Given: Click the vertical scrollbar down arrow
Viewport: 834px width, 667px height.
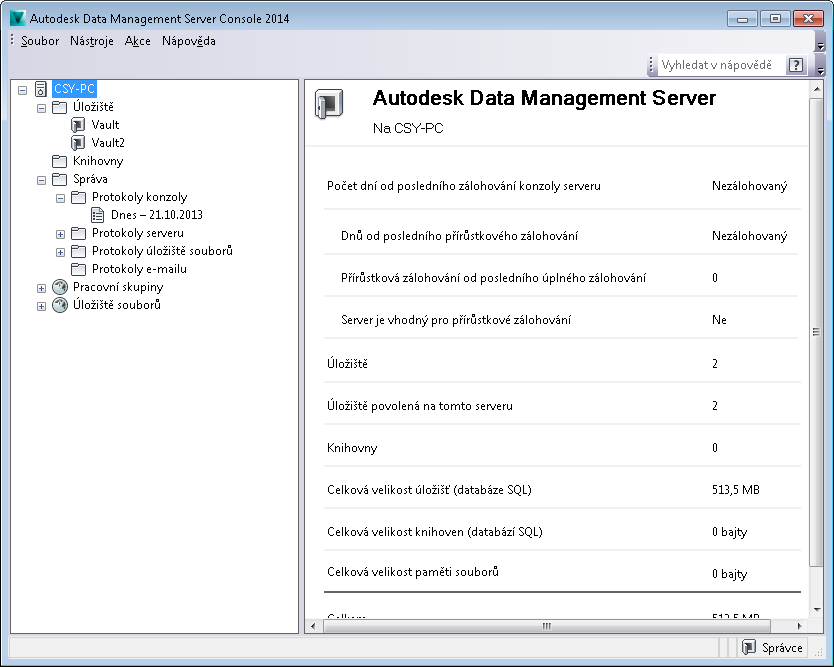Looking at the screenshot, I should coord(815,608).
